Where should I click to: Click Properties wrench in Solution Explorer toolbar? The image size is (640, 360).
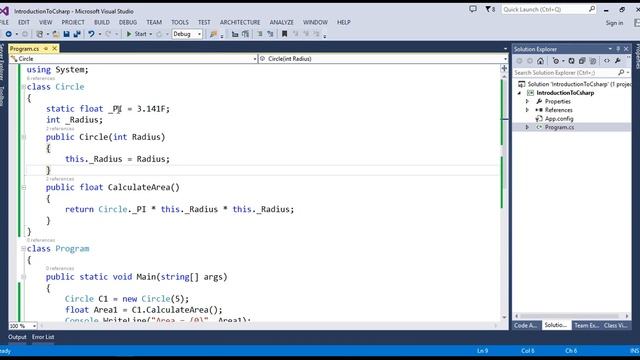pos(618,61)
